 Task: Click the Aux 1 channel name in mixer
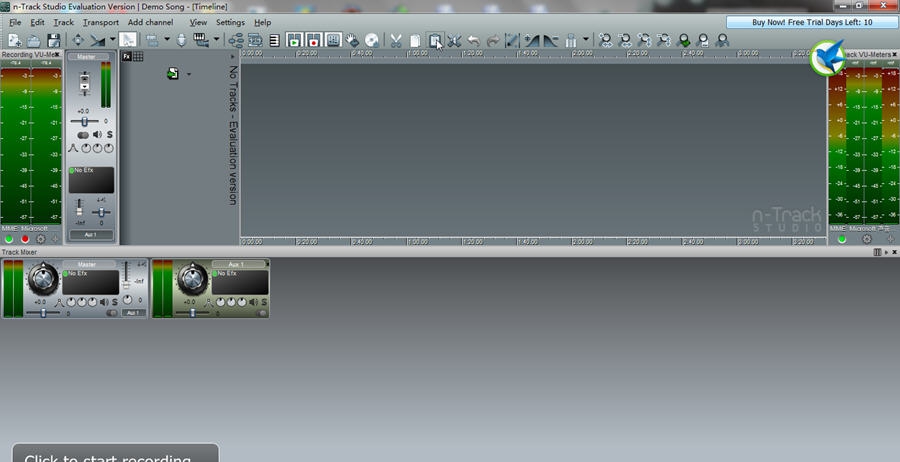[x=239, y=265]
